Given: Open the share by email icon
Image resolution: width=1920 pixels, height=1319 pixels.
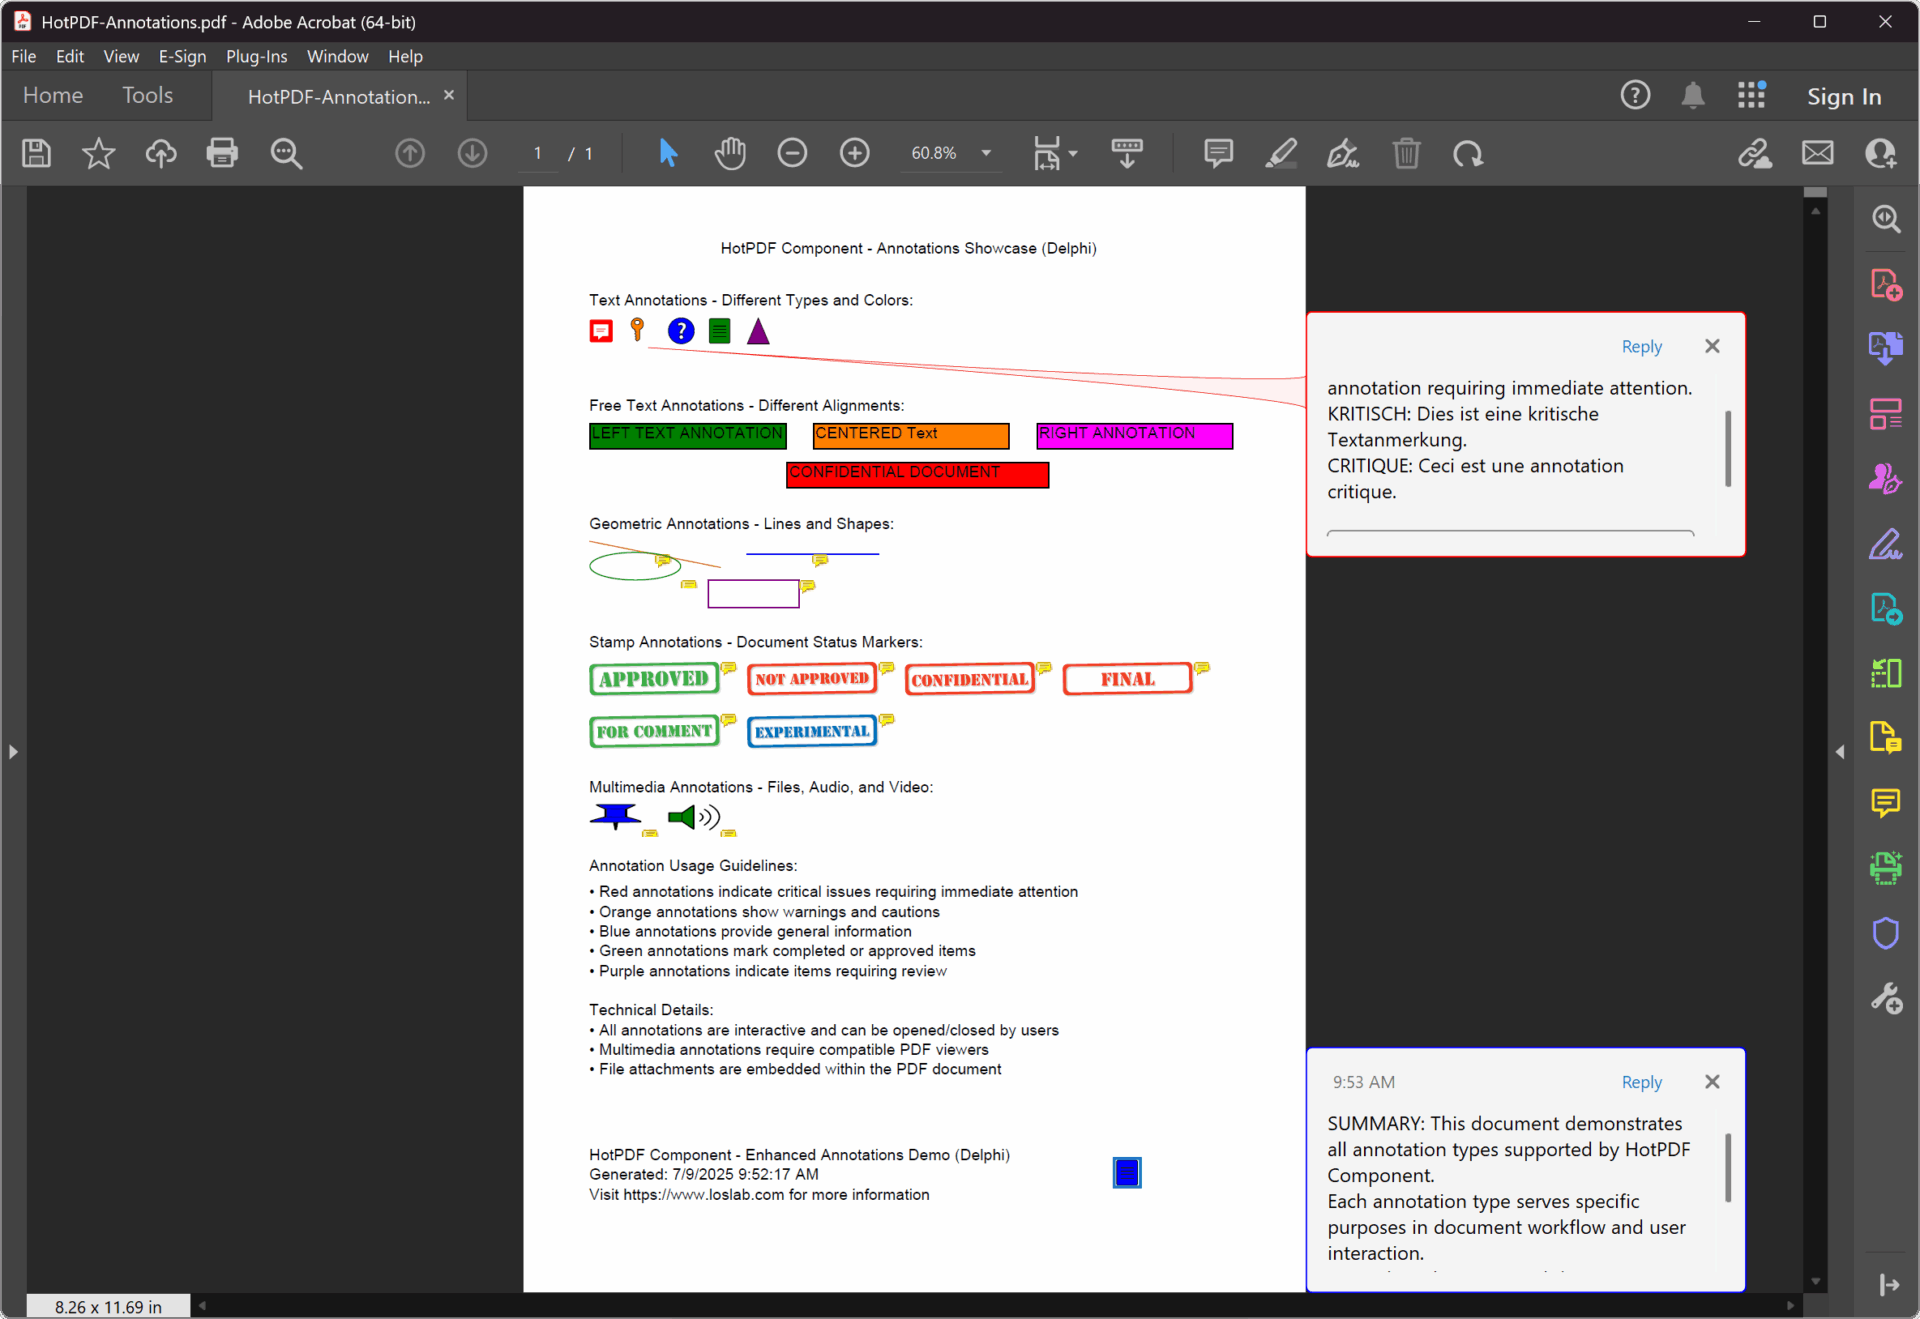Looking at the screenshot, I should pyautogui.click(x=1817, y=153).
